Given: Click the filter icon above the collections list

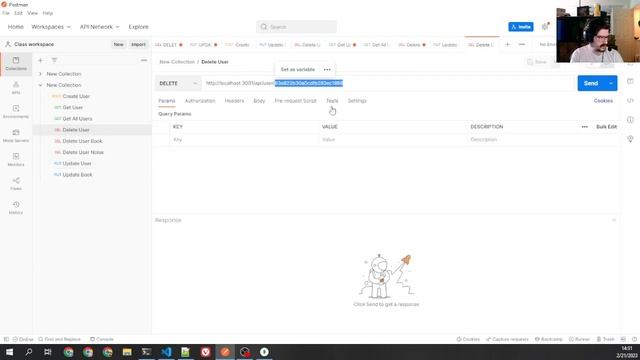Looking at the screenshot, I should point(54,60).
